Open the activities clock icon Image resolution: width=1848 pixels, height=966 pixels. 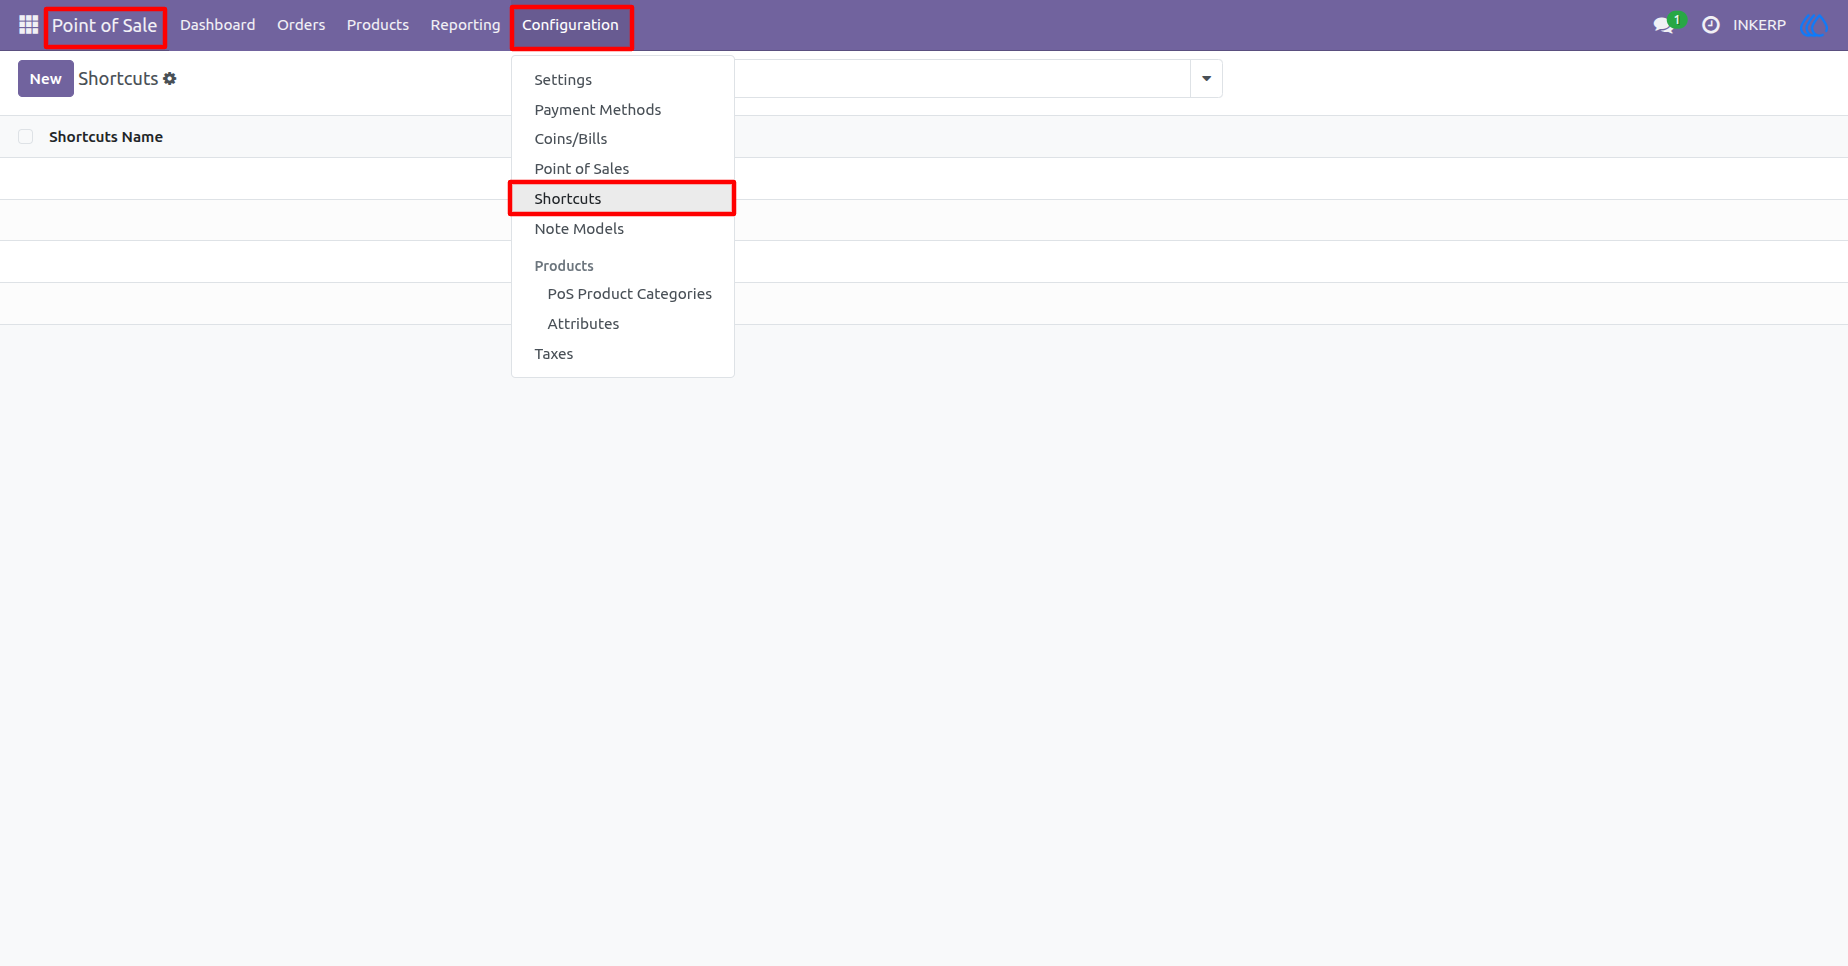[x=1711, y=25]
